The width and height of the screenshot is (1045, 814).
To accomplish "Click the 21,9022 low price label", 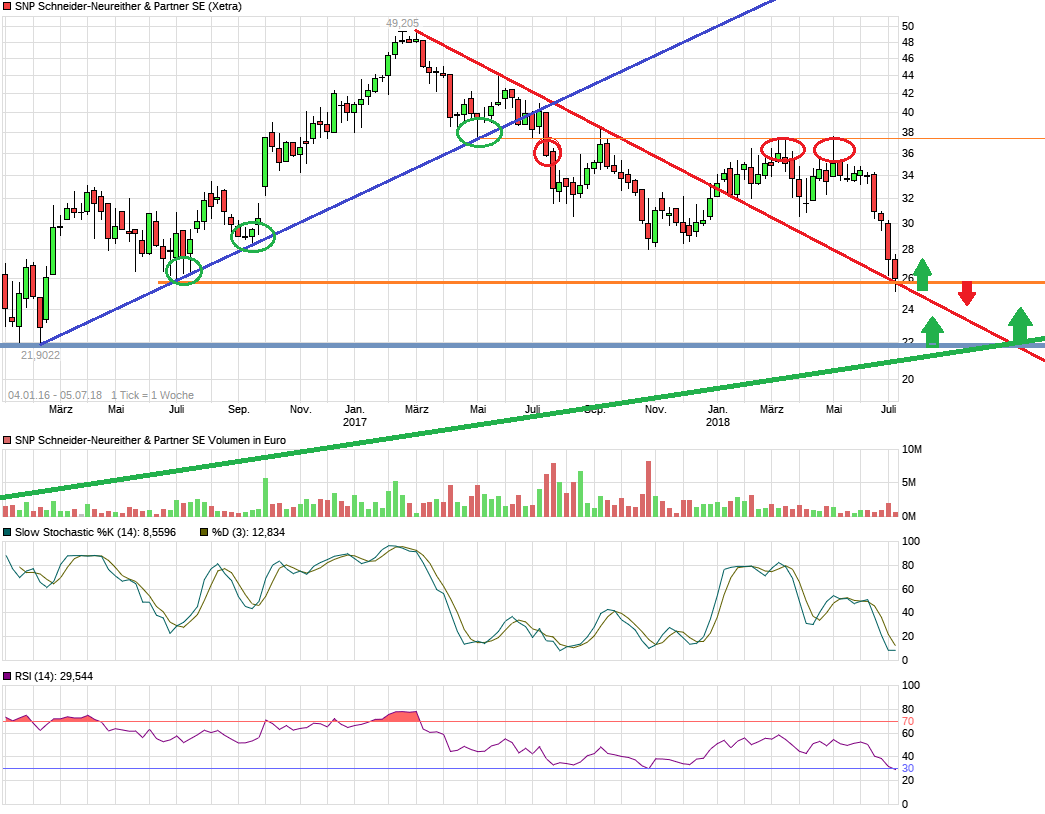I will tap(40, 355).
